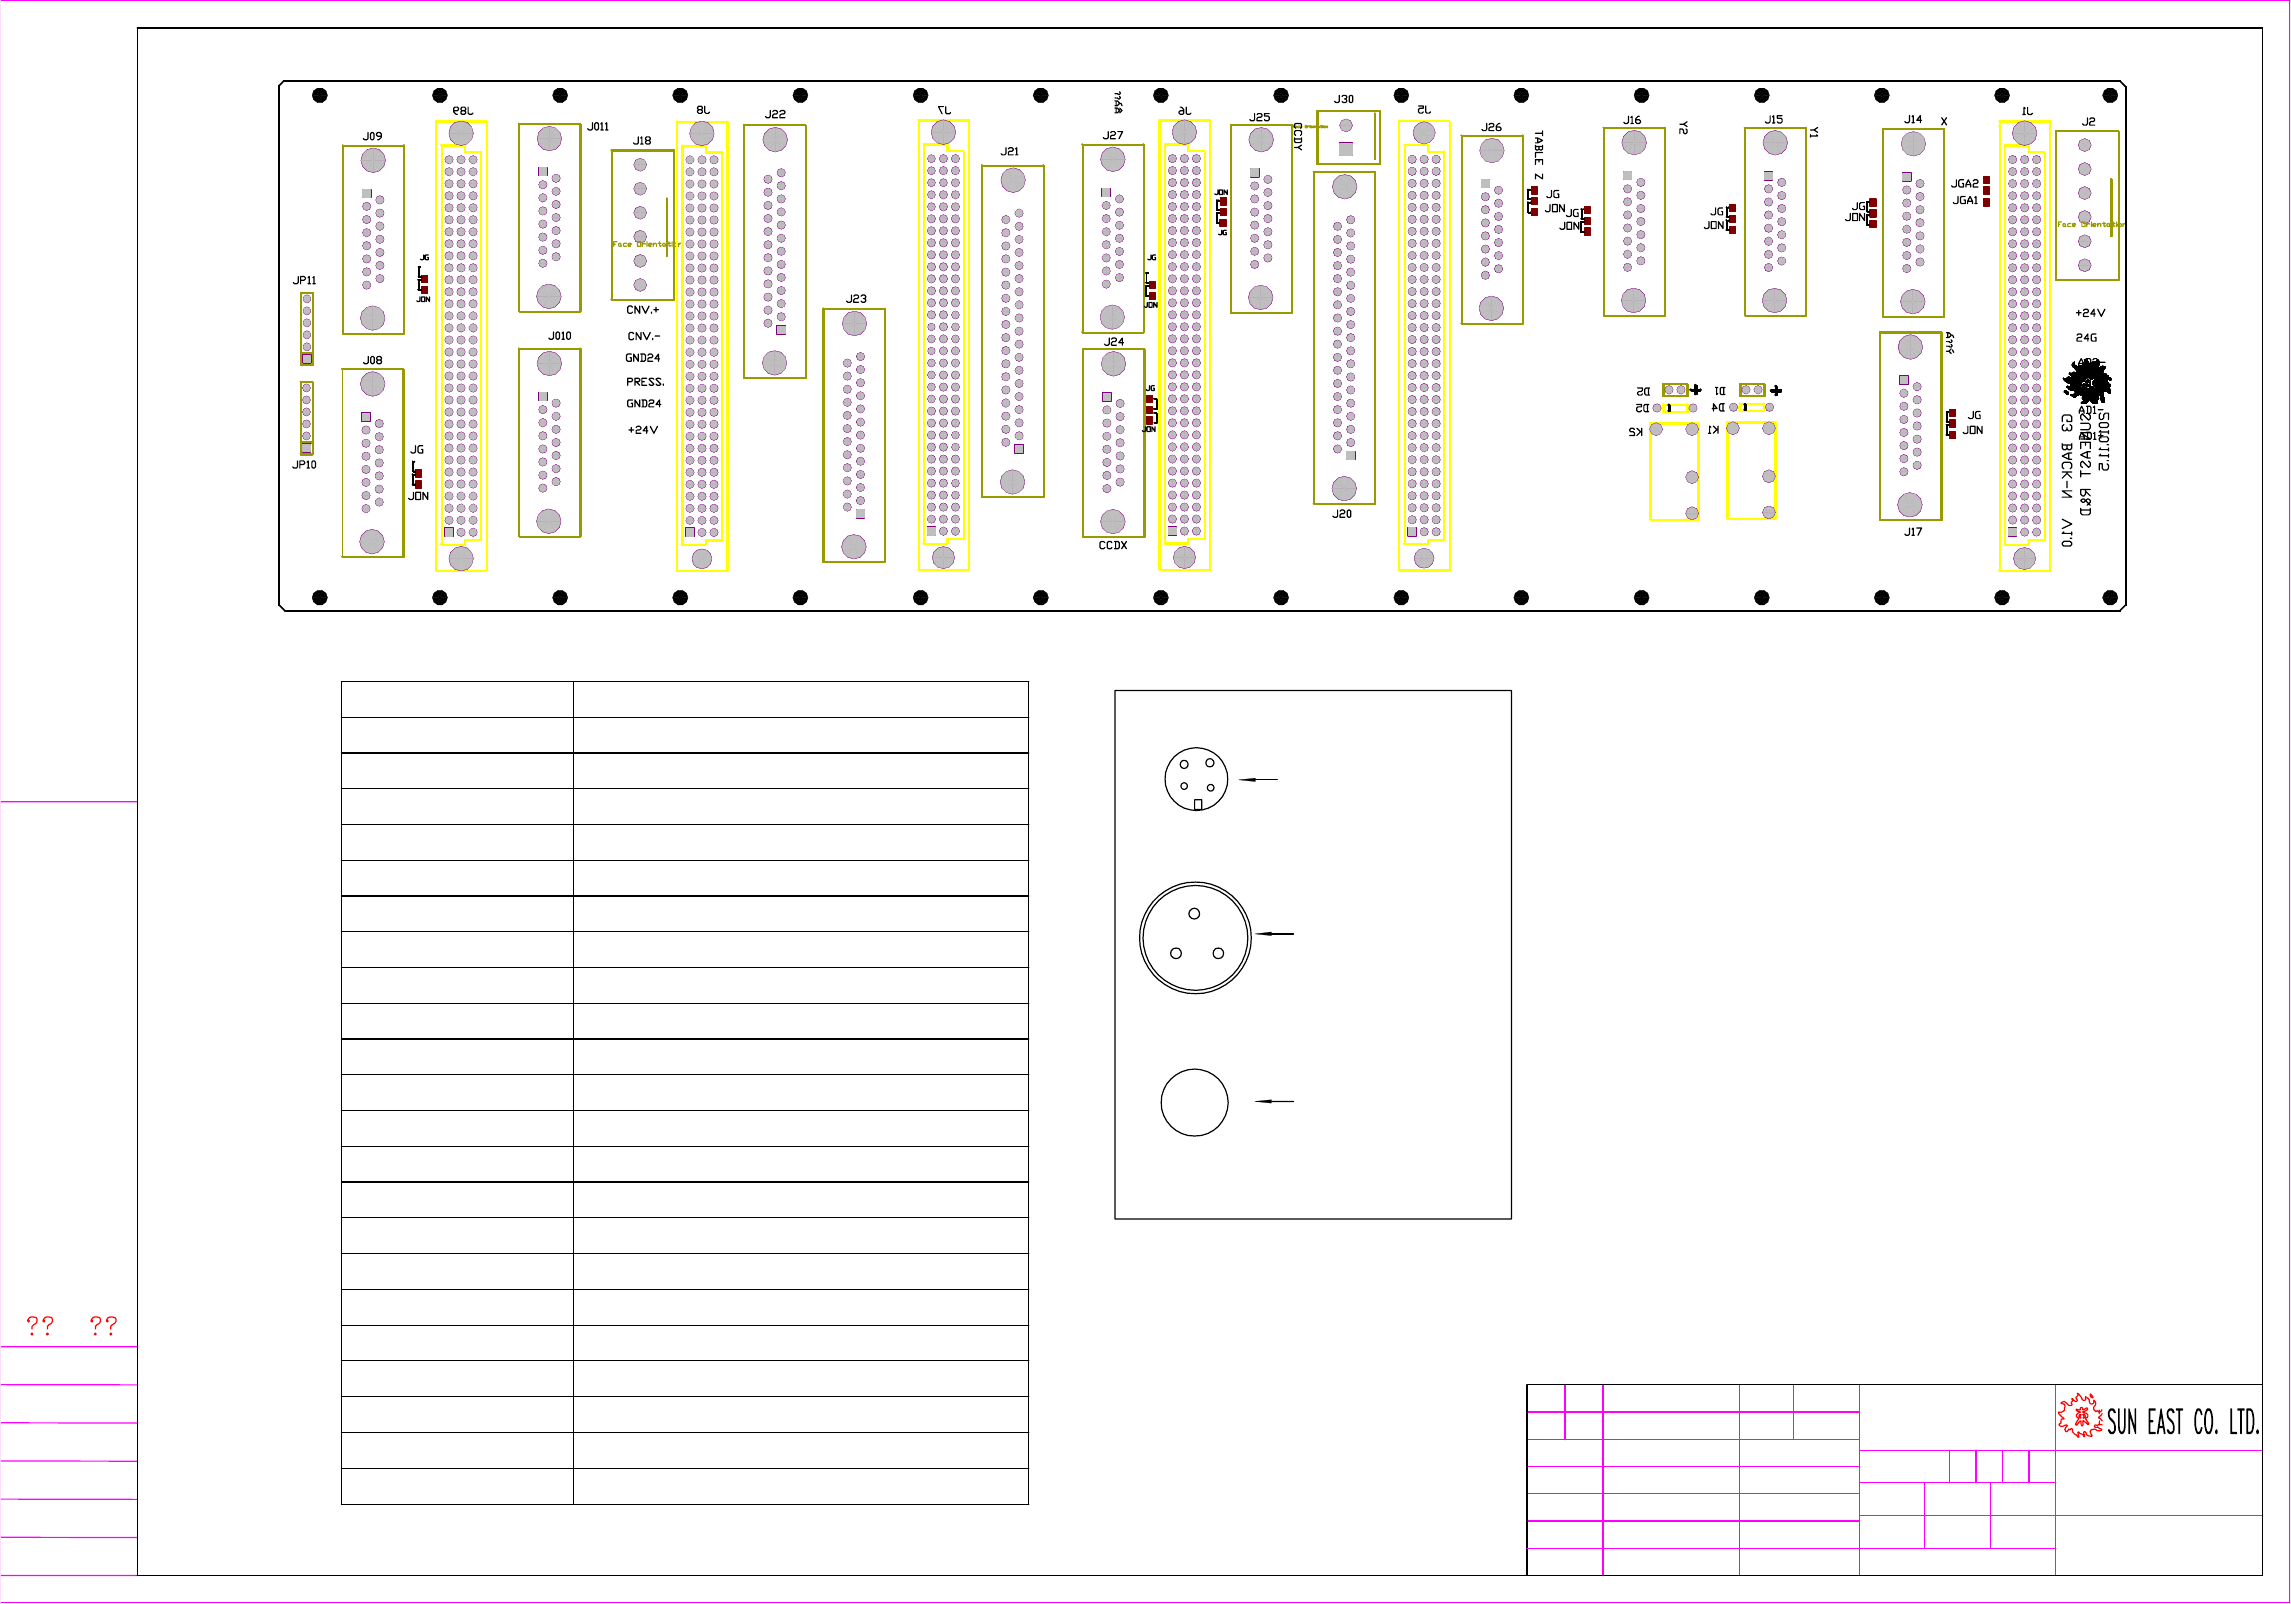Select the K2 relay footprint
This screenshot has height=1604, width=2291.
(x=1673, y=471)
